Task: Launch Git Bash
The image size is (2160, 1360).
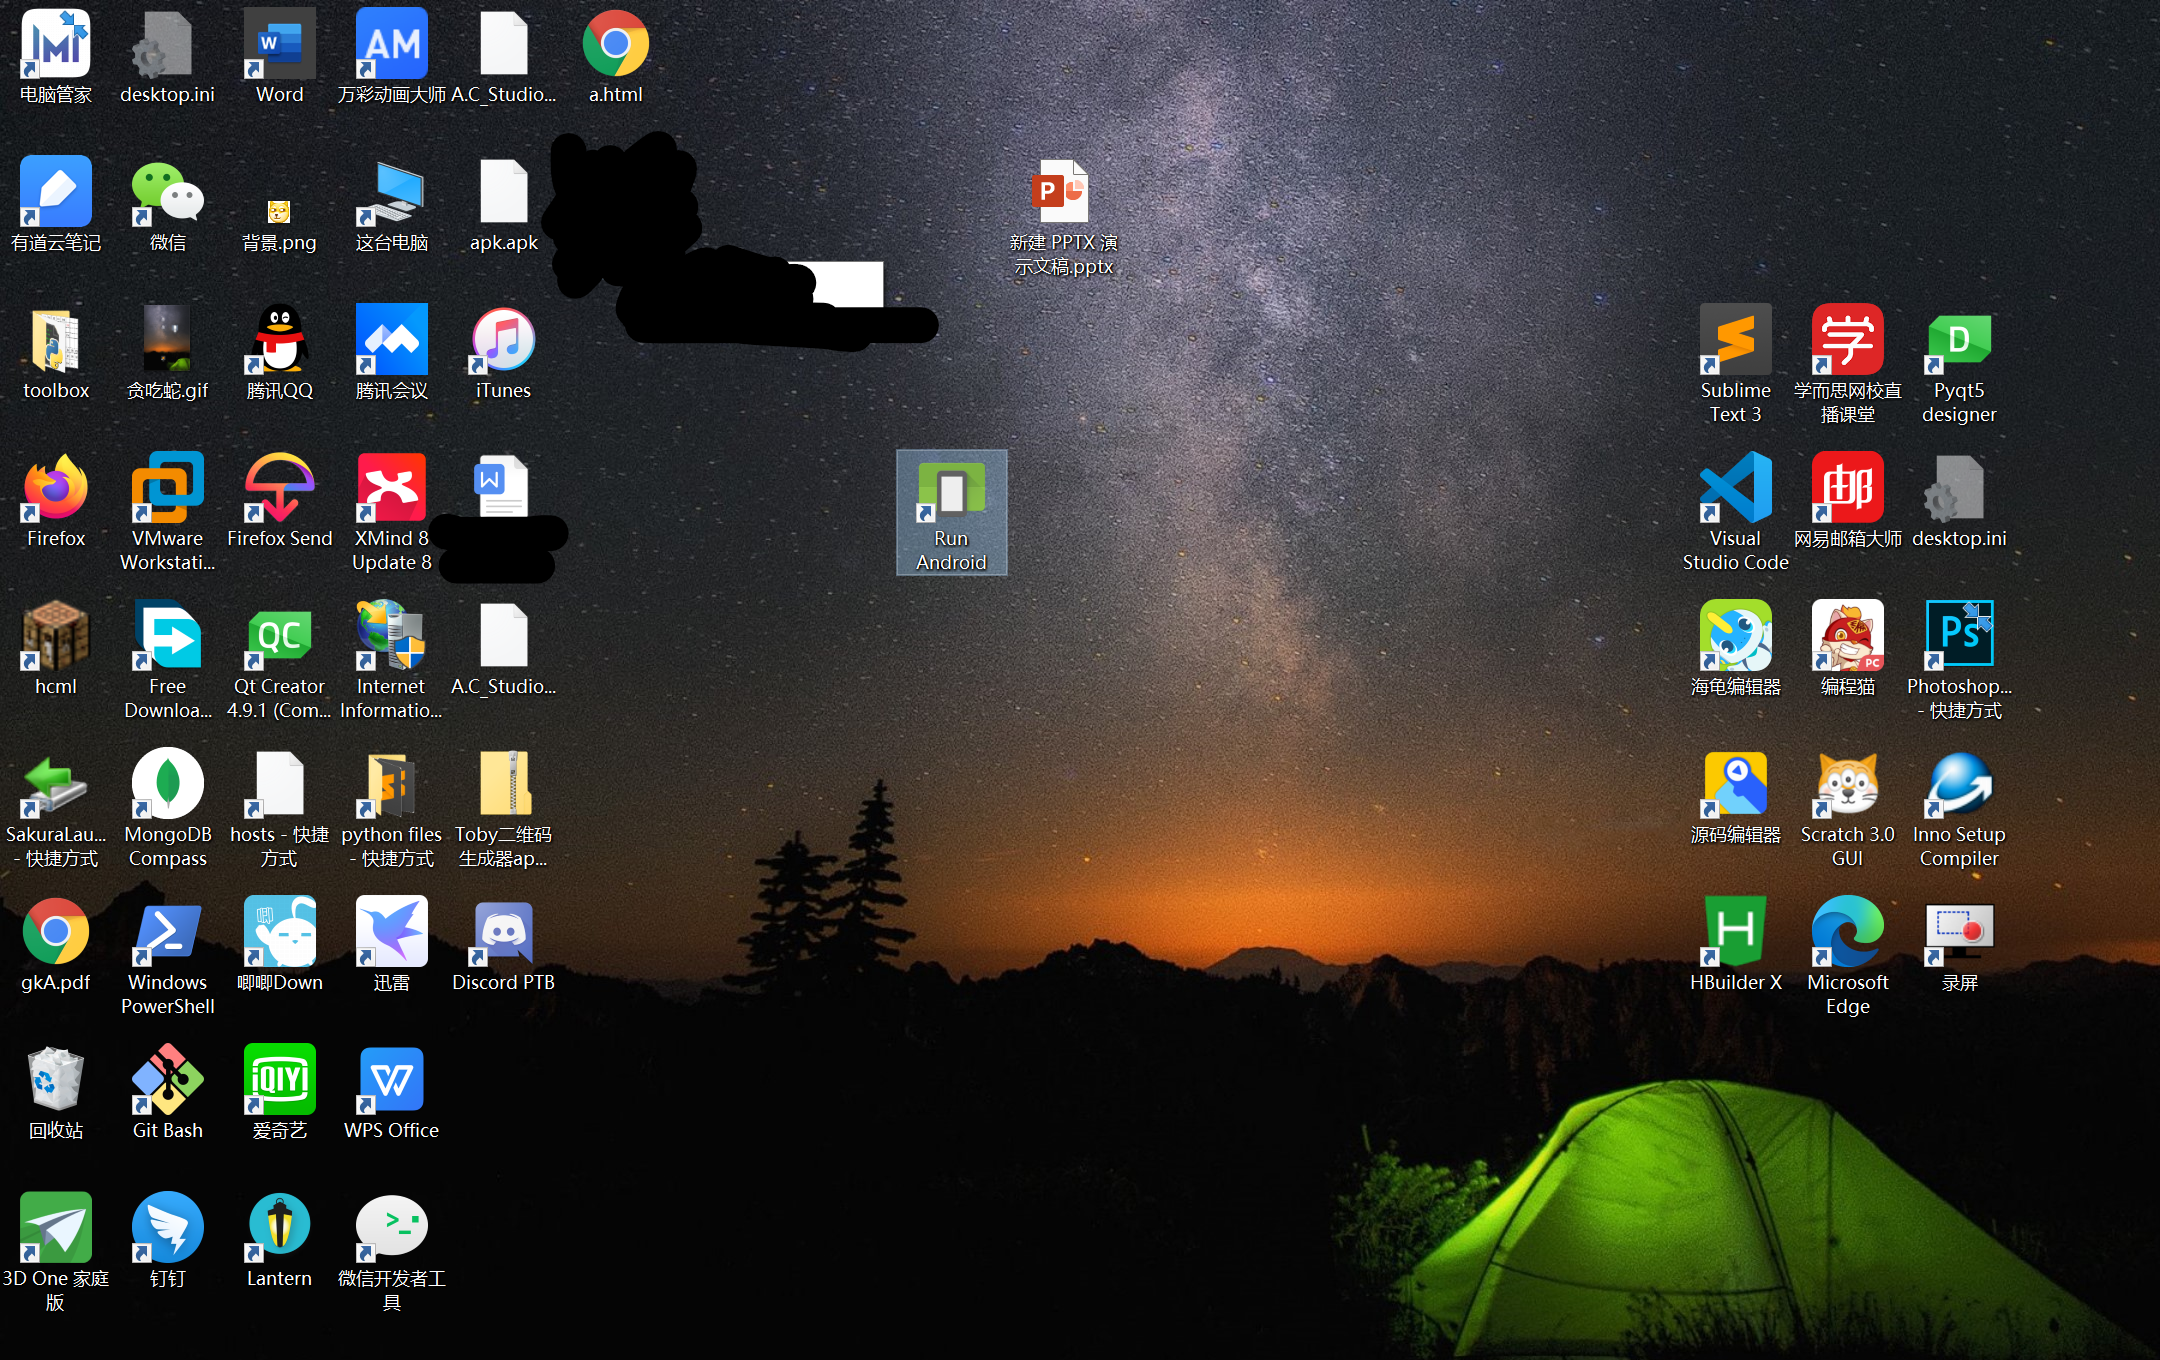Action: [168, 1093]
